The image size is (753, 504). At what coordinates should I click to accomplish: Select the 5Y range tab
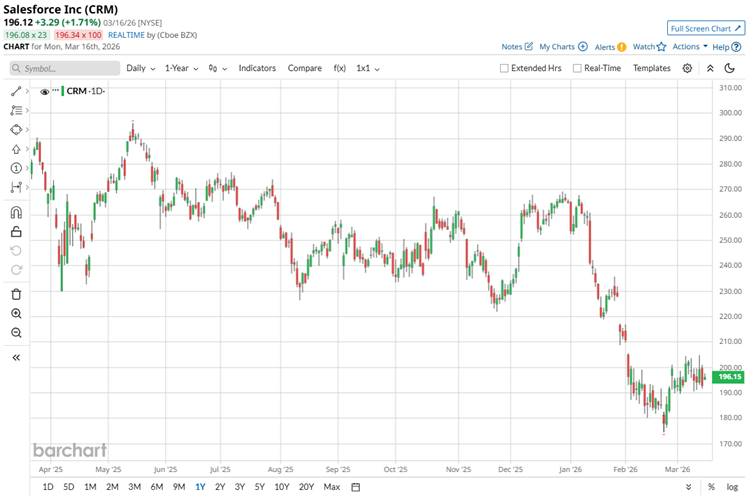point(260,487)
